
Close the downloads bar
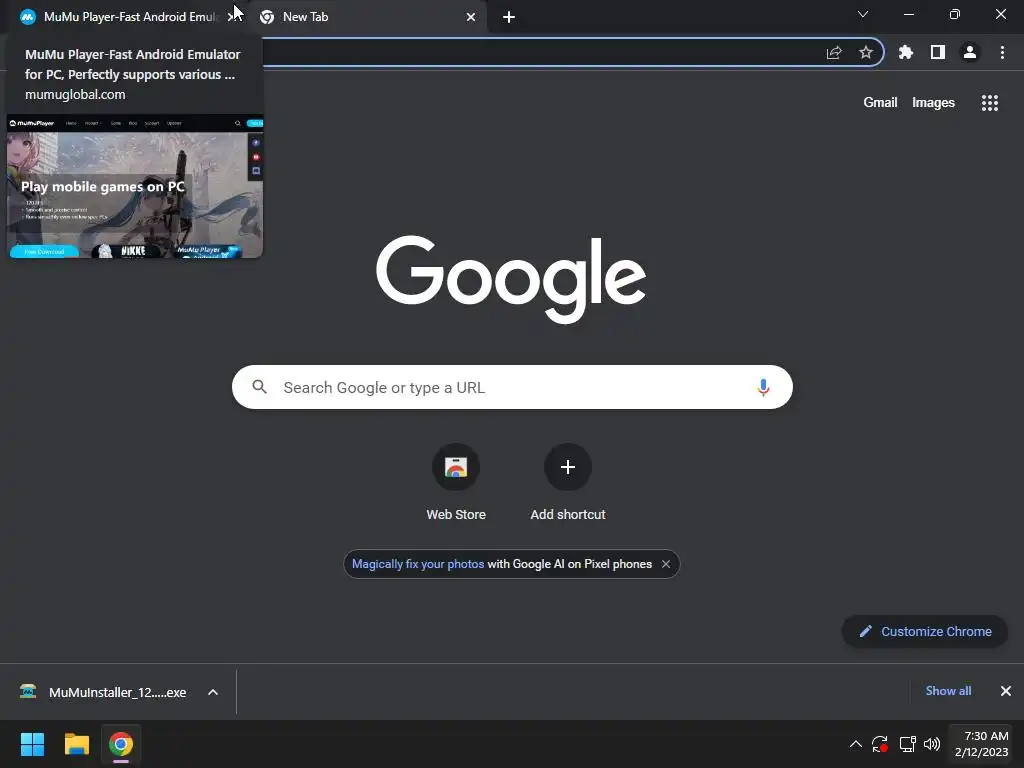[x=1006, y=691]
